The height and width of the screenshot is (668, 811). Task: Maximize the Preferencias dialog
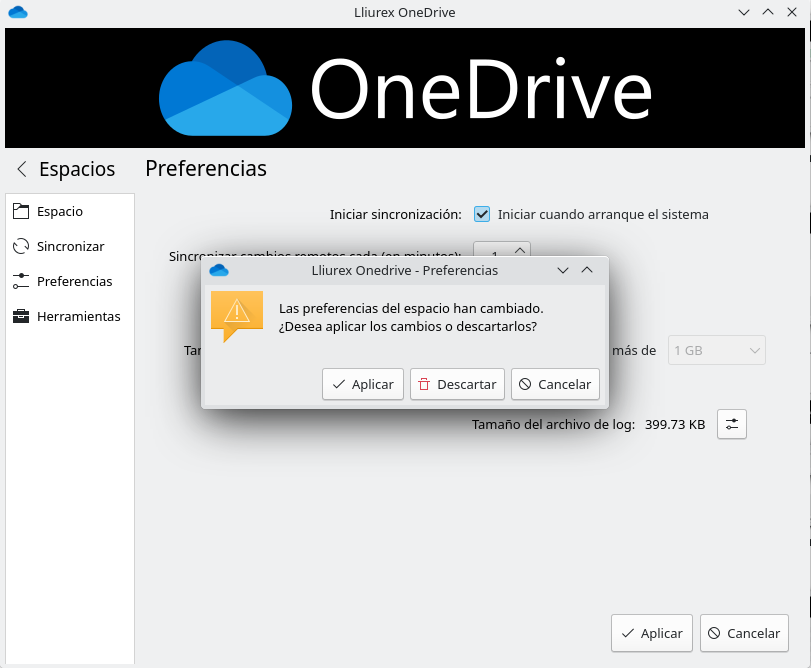[x=587, y=270]
